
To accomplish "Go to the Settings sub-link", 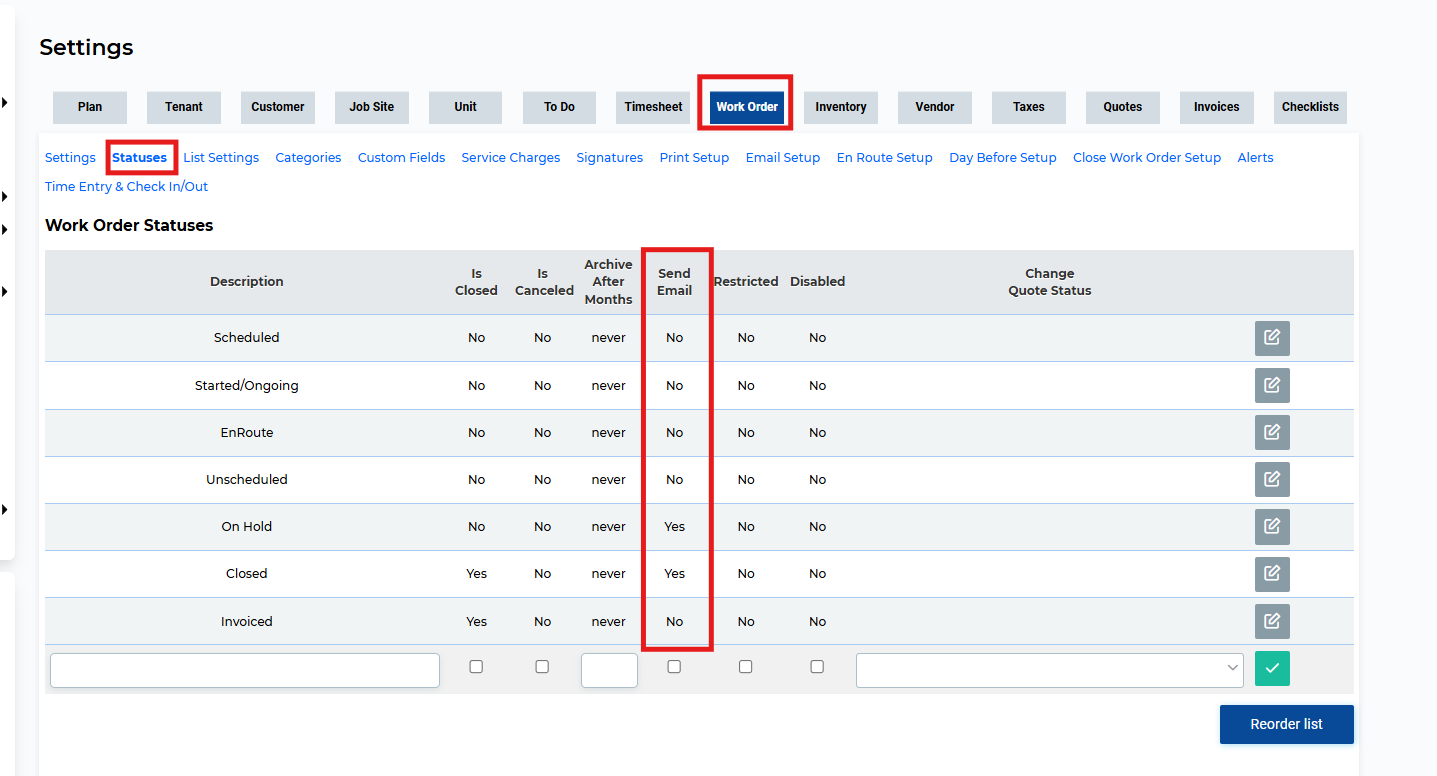I will coord(70,158).
